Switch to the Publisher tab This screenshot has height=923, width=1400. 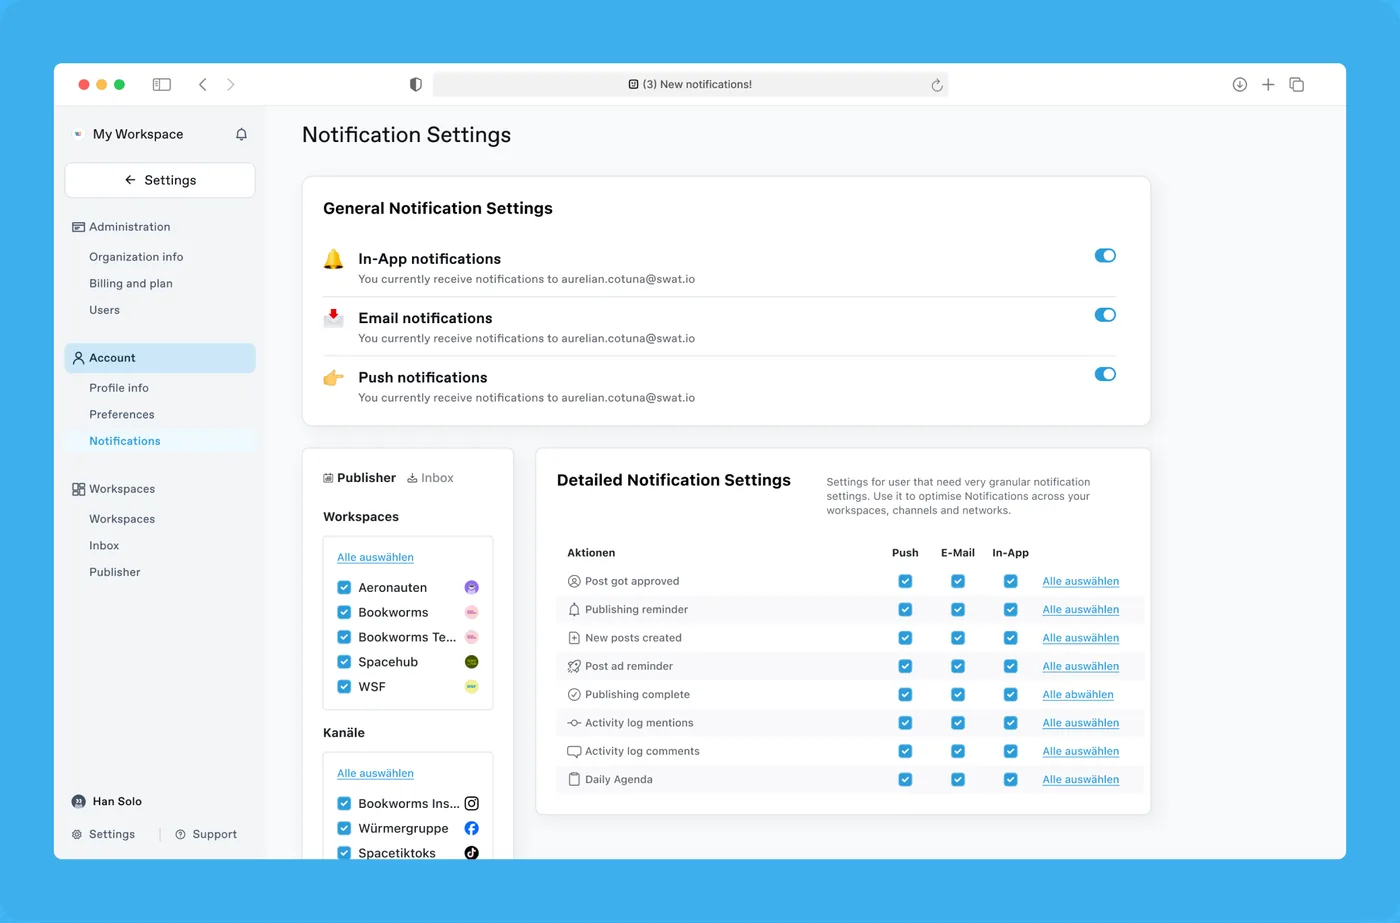point(359,478)
